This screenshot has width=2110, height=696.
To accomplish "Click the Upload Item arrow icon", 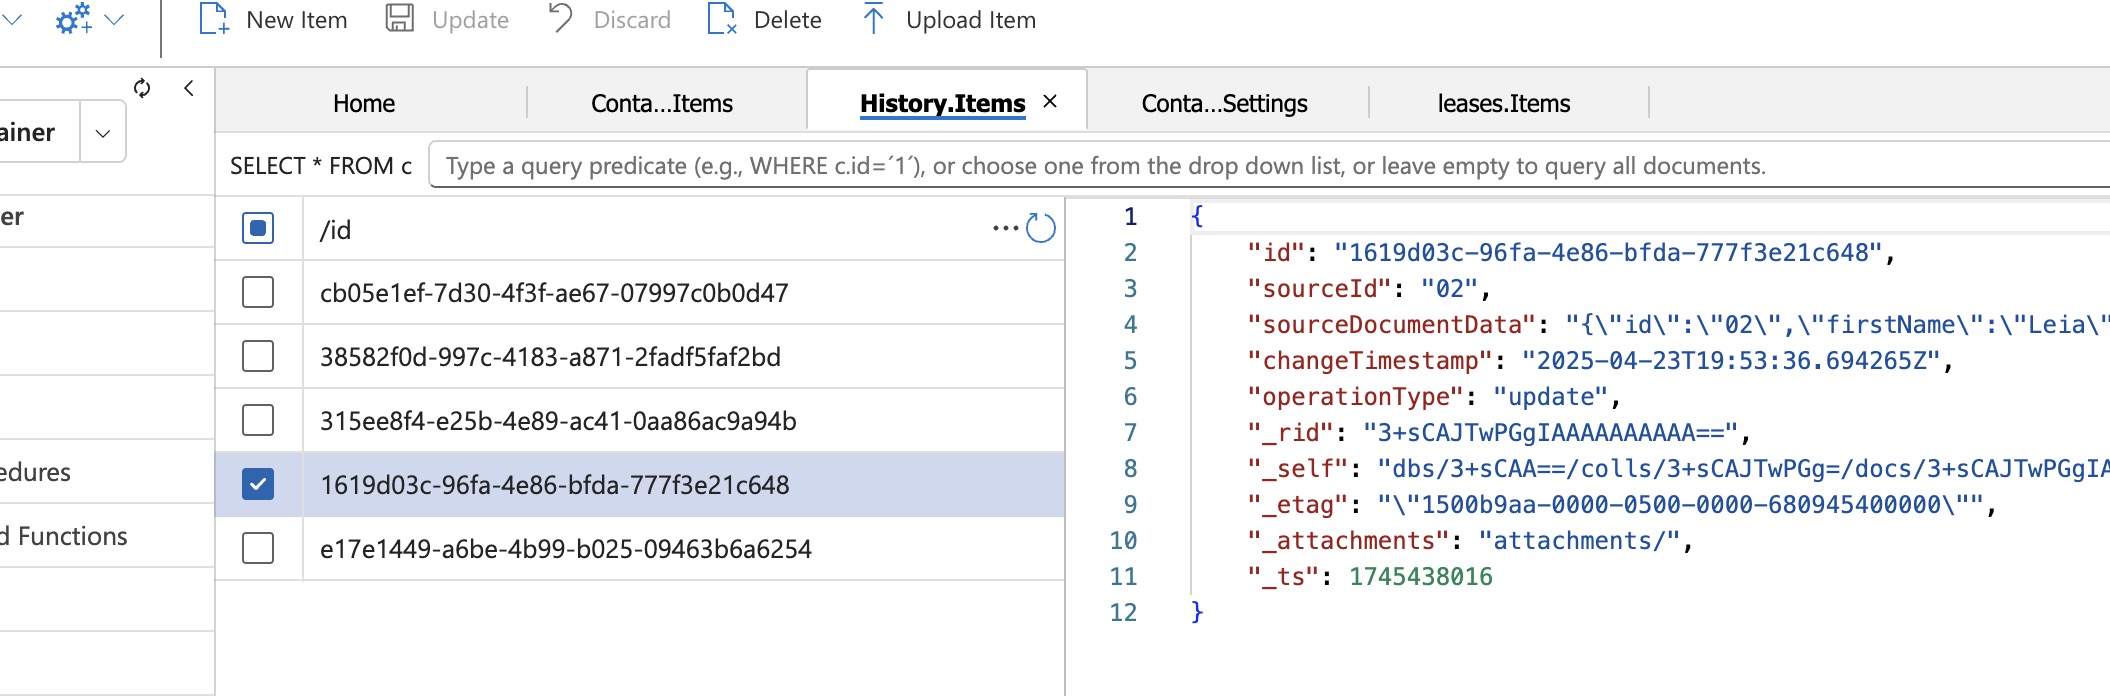I will pos(873,19).
